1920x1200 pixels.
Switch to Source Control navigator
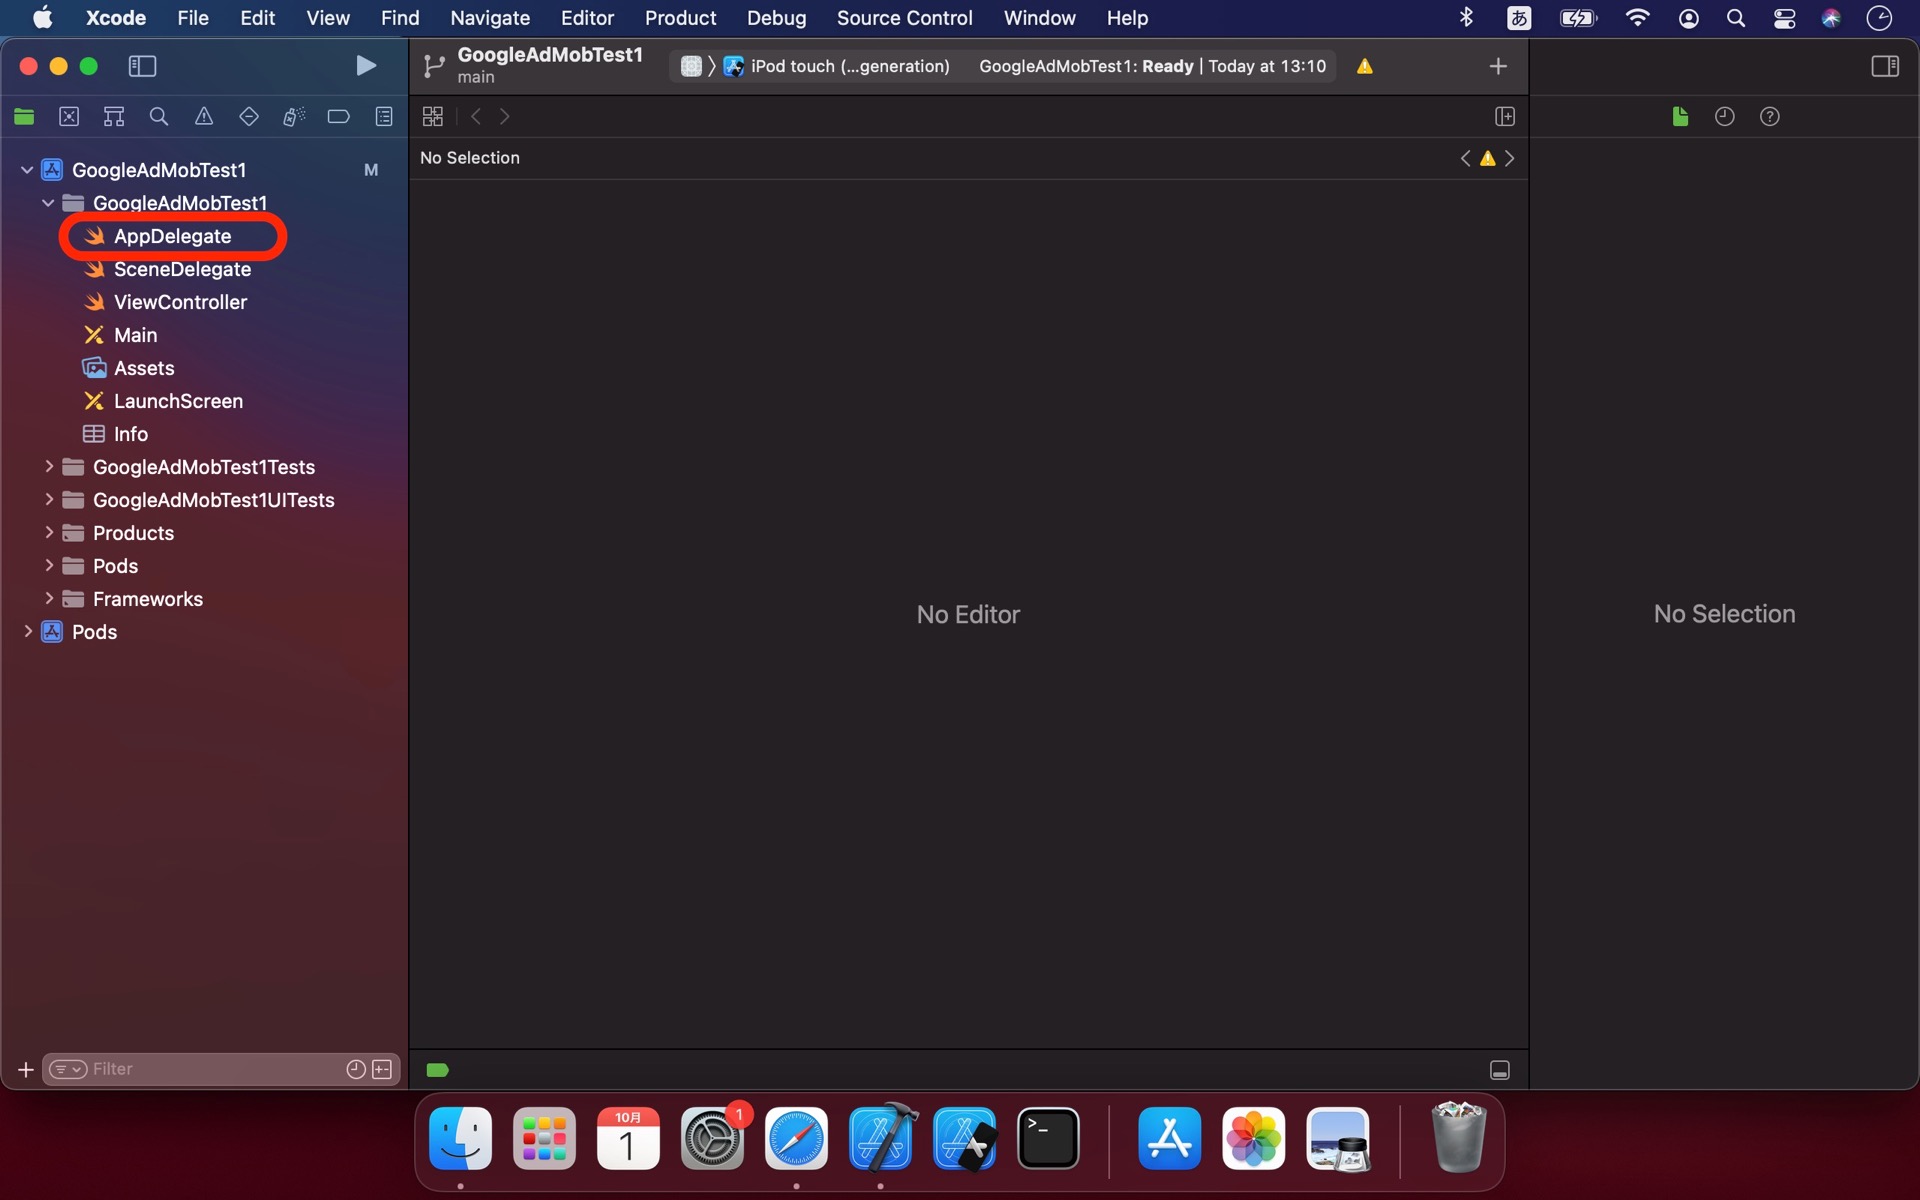69,117
